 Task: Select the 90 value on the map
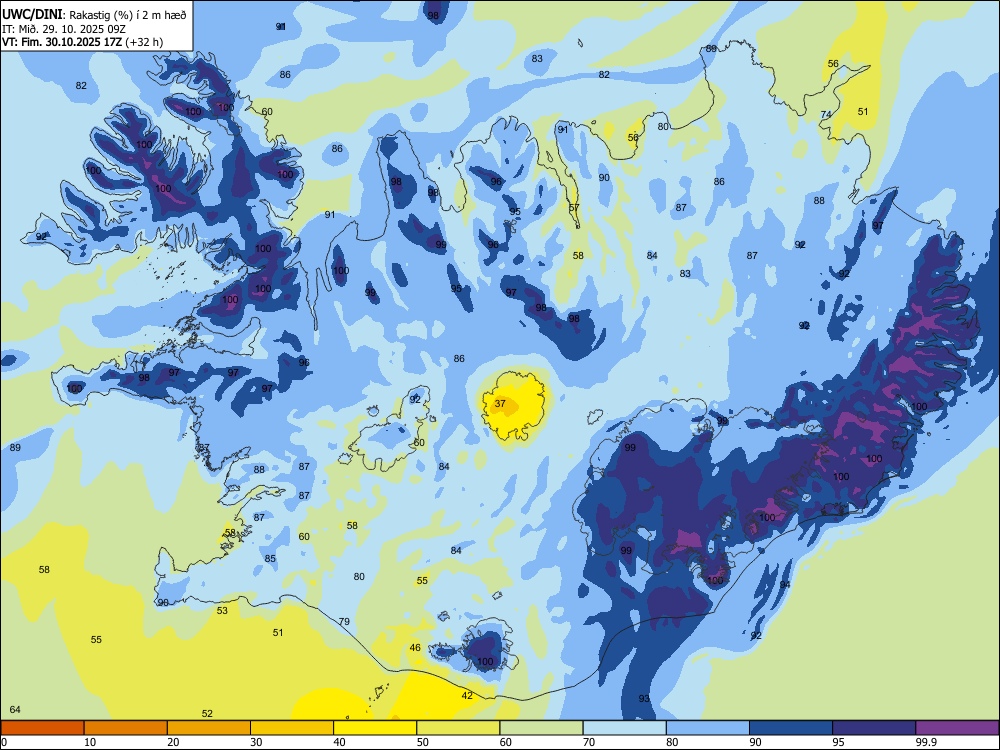pyautogui.click(x=604, y=177)
